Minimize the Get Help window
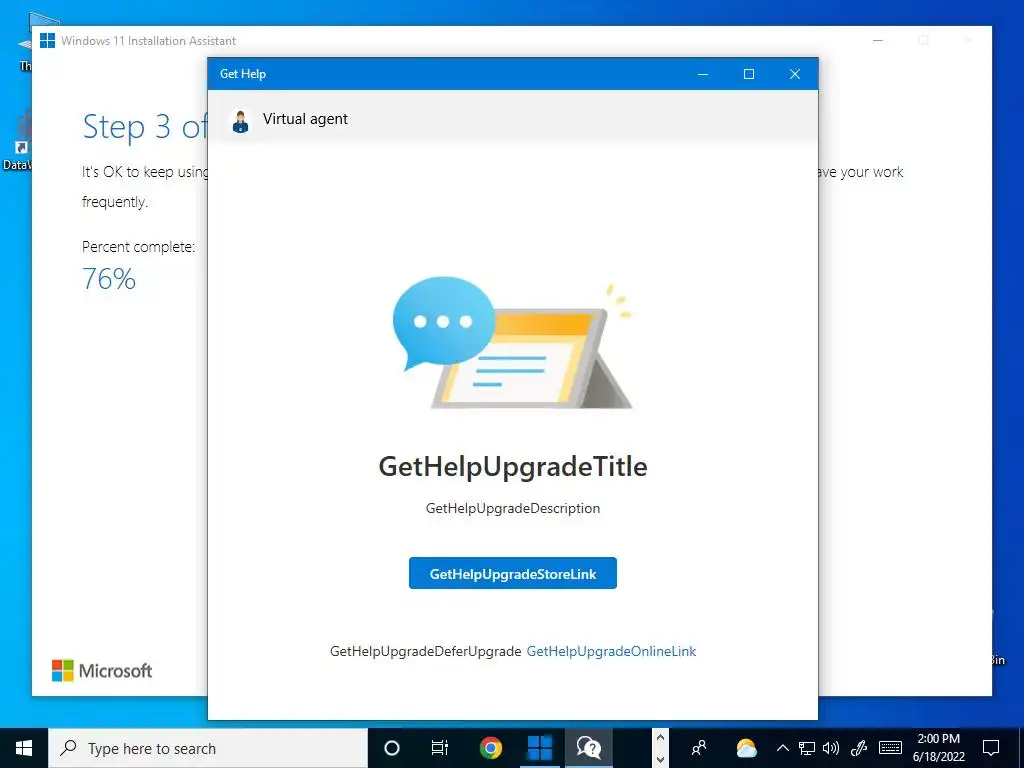Image resolution: width=1024 pixels, height=768 pixels. [703, 74]
